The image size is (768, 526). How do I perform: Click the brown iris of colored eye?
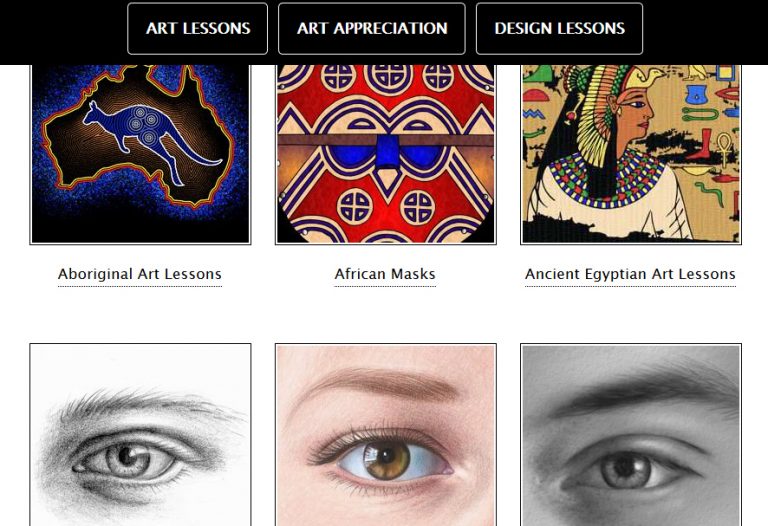(x=386, y=460)
